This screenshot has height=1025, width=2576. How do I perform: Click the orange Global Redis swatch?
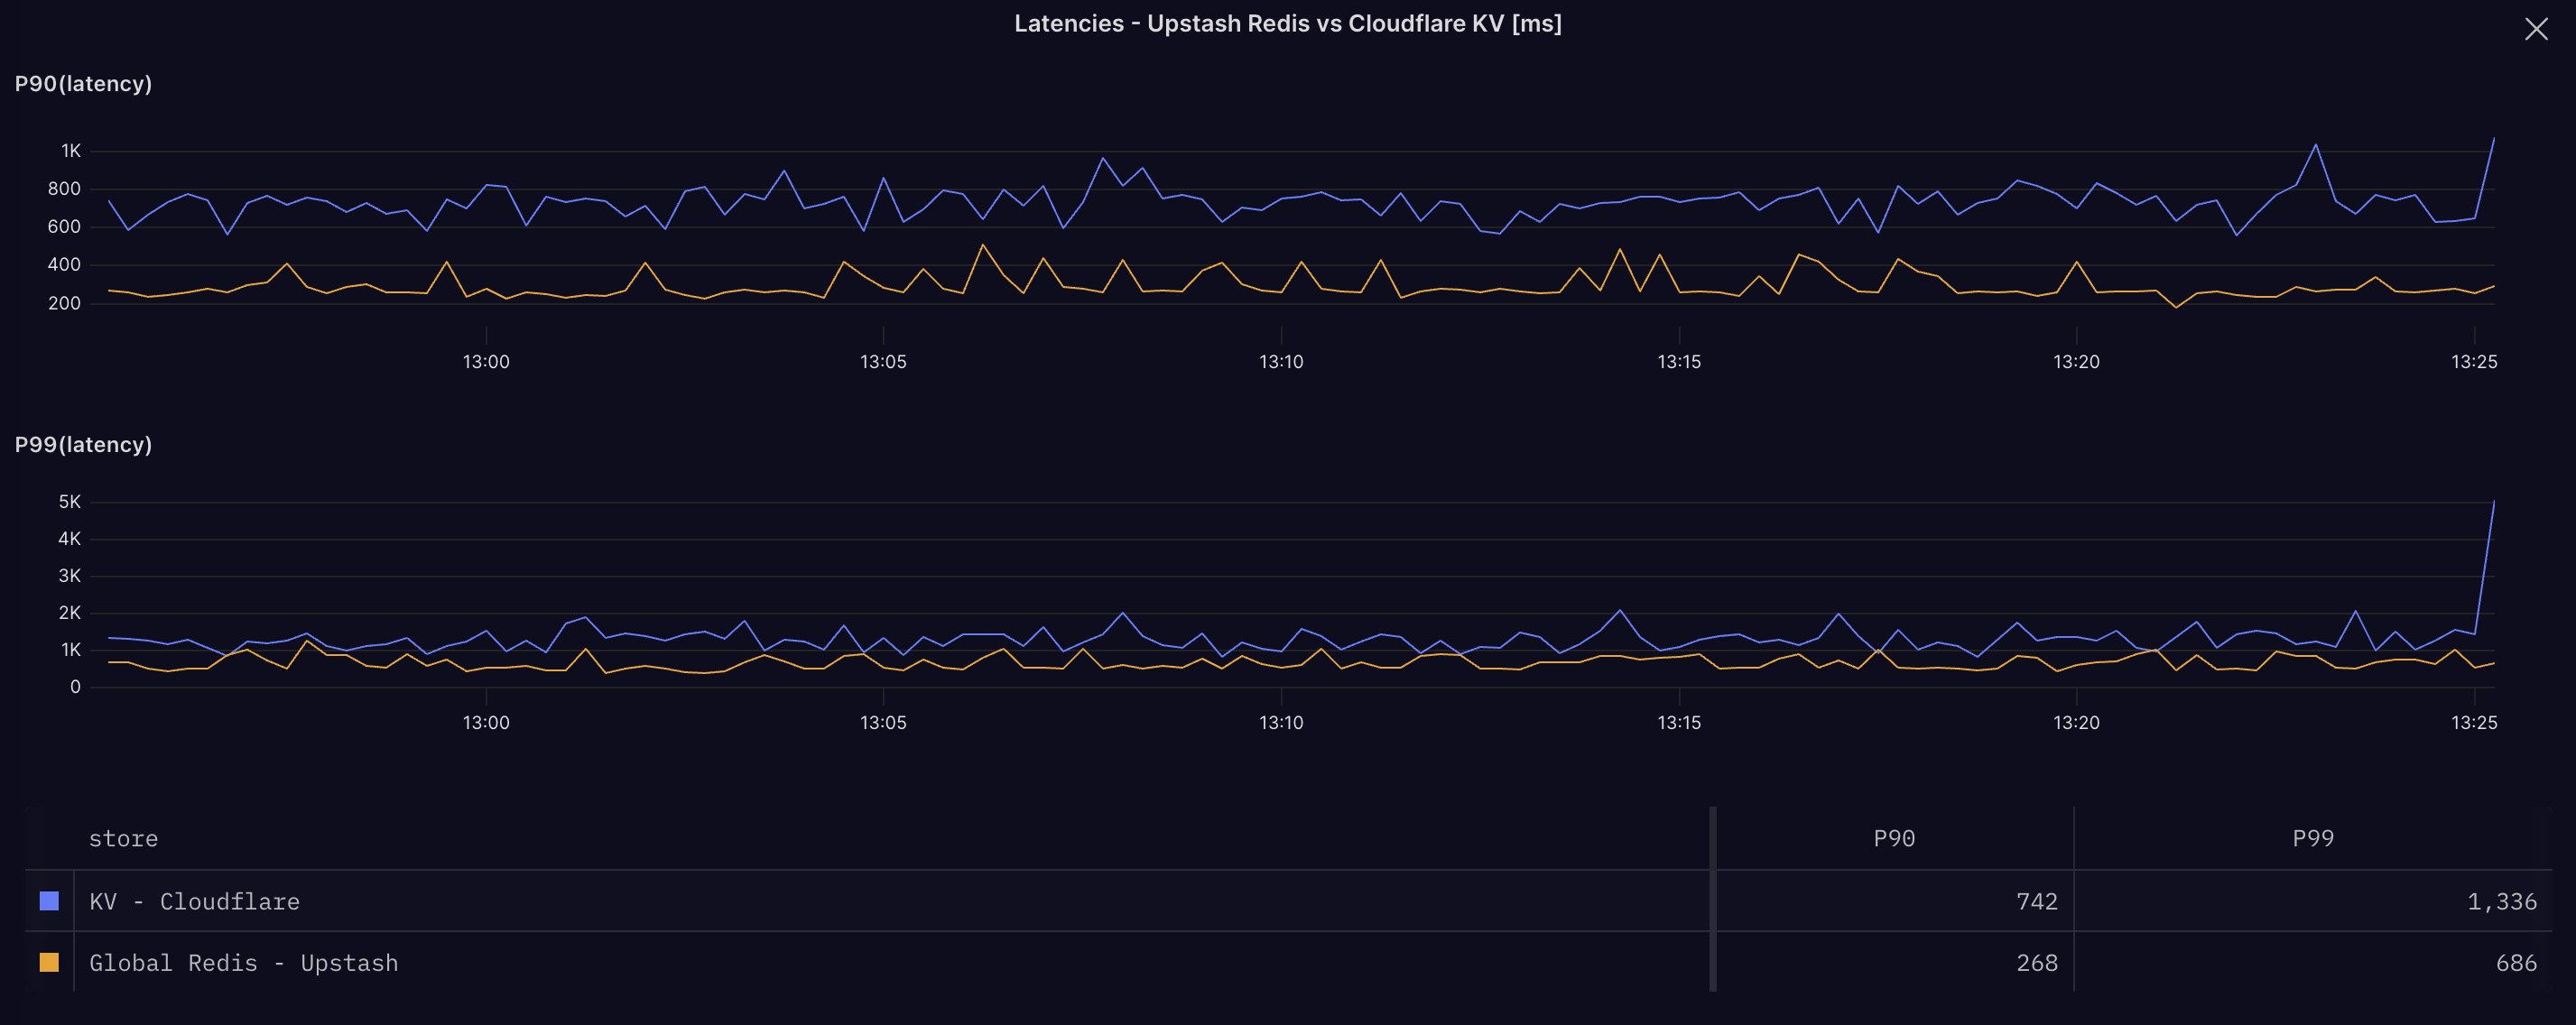pyautogui.click(x=49, y=962)
